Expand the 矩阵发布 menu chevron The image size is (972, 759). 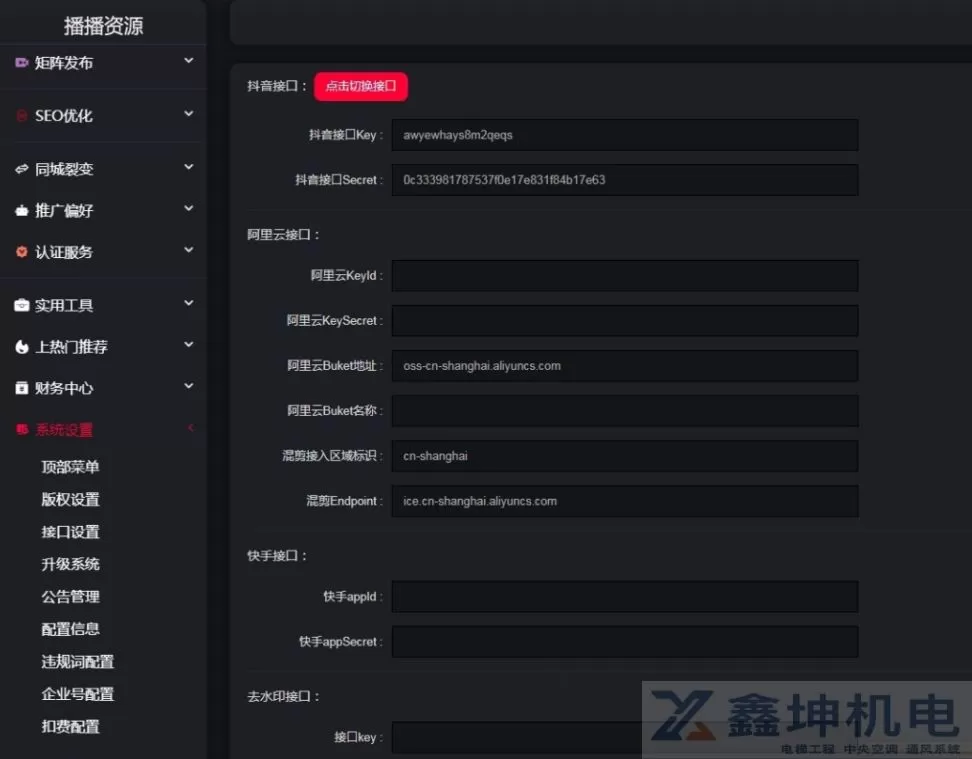189,62
